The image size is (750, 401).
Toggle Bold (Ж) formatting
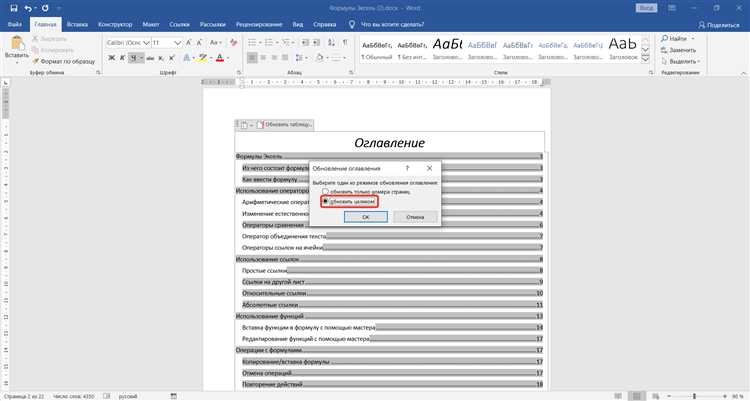(111, 58)
